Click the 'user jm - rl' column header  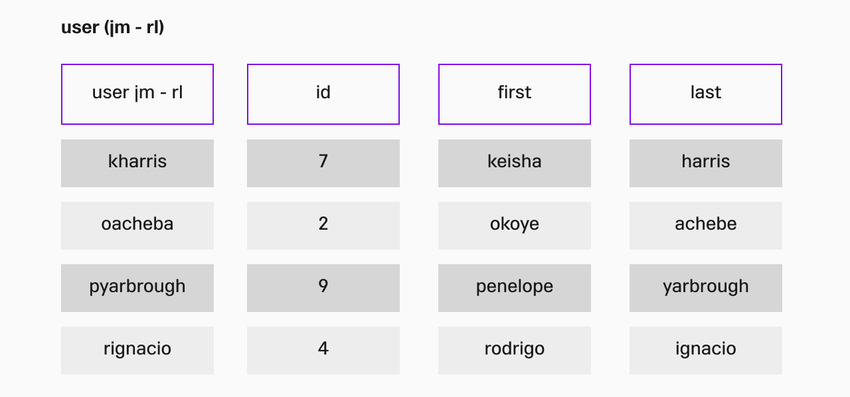tap(137, 94)
